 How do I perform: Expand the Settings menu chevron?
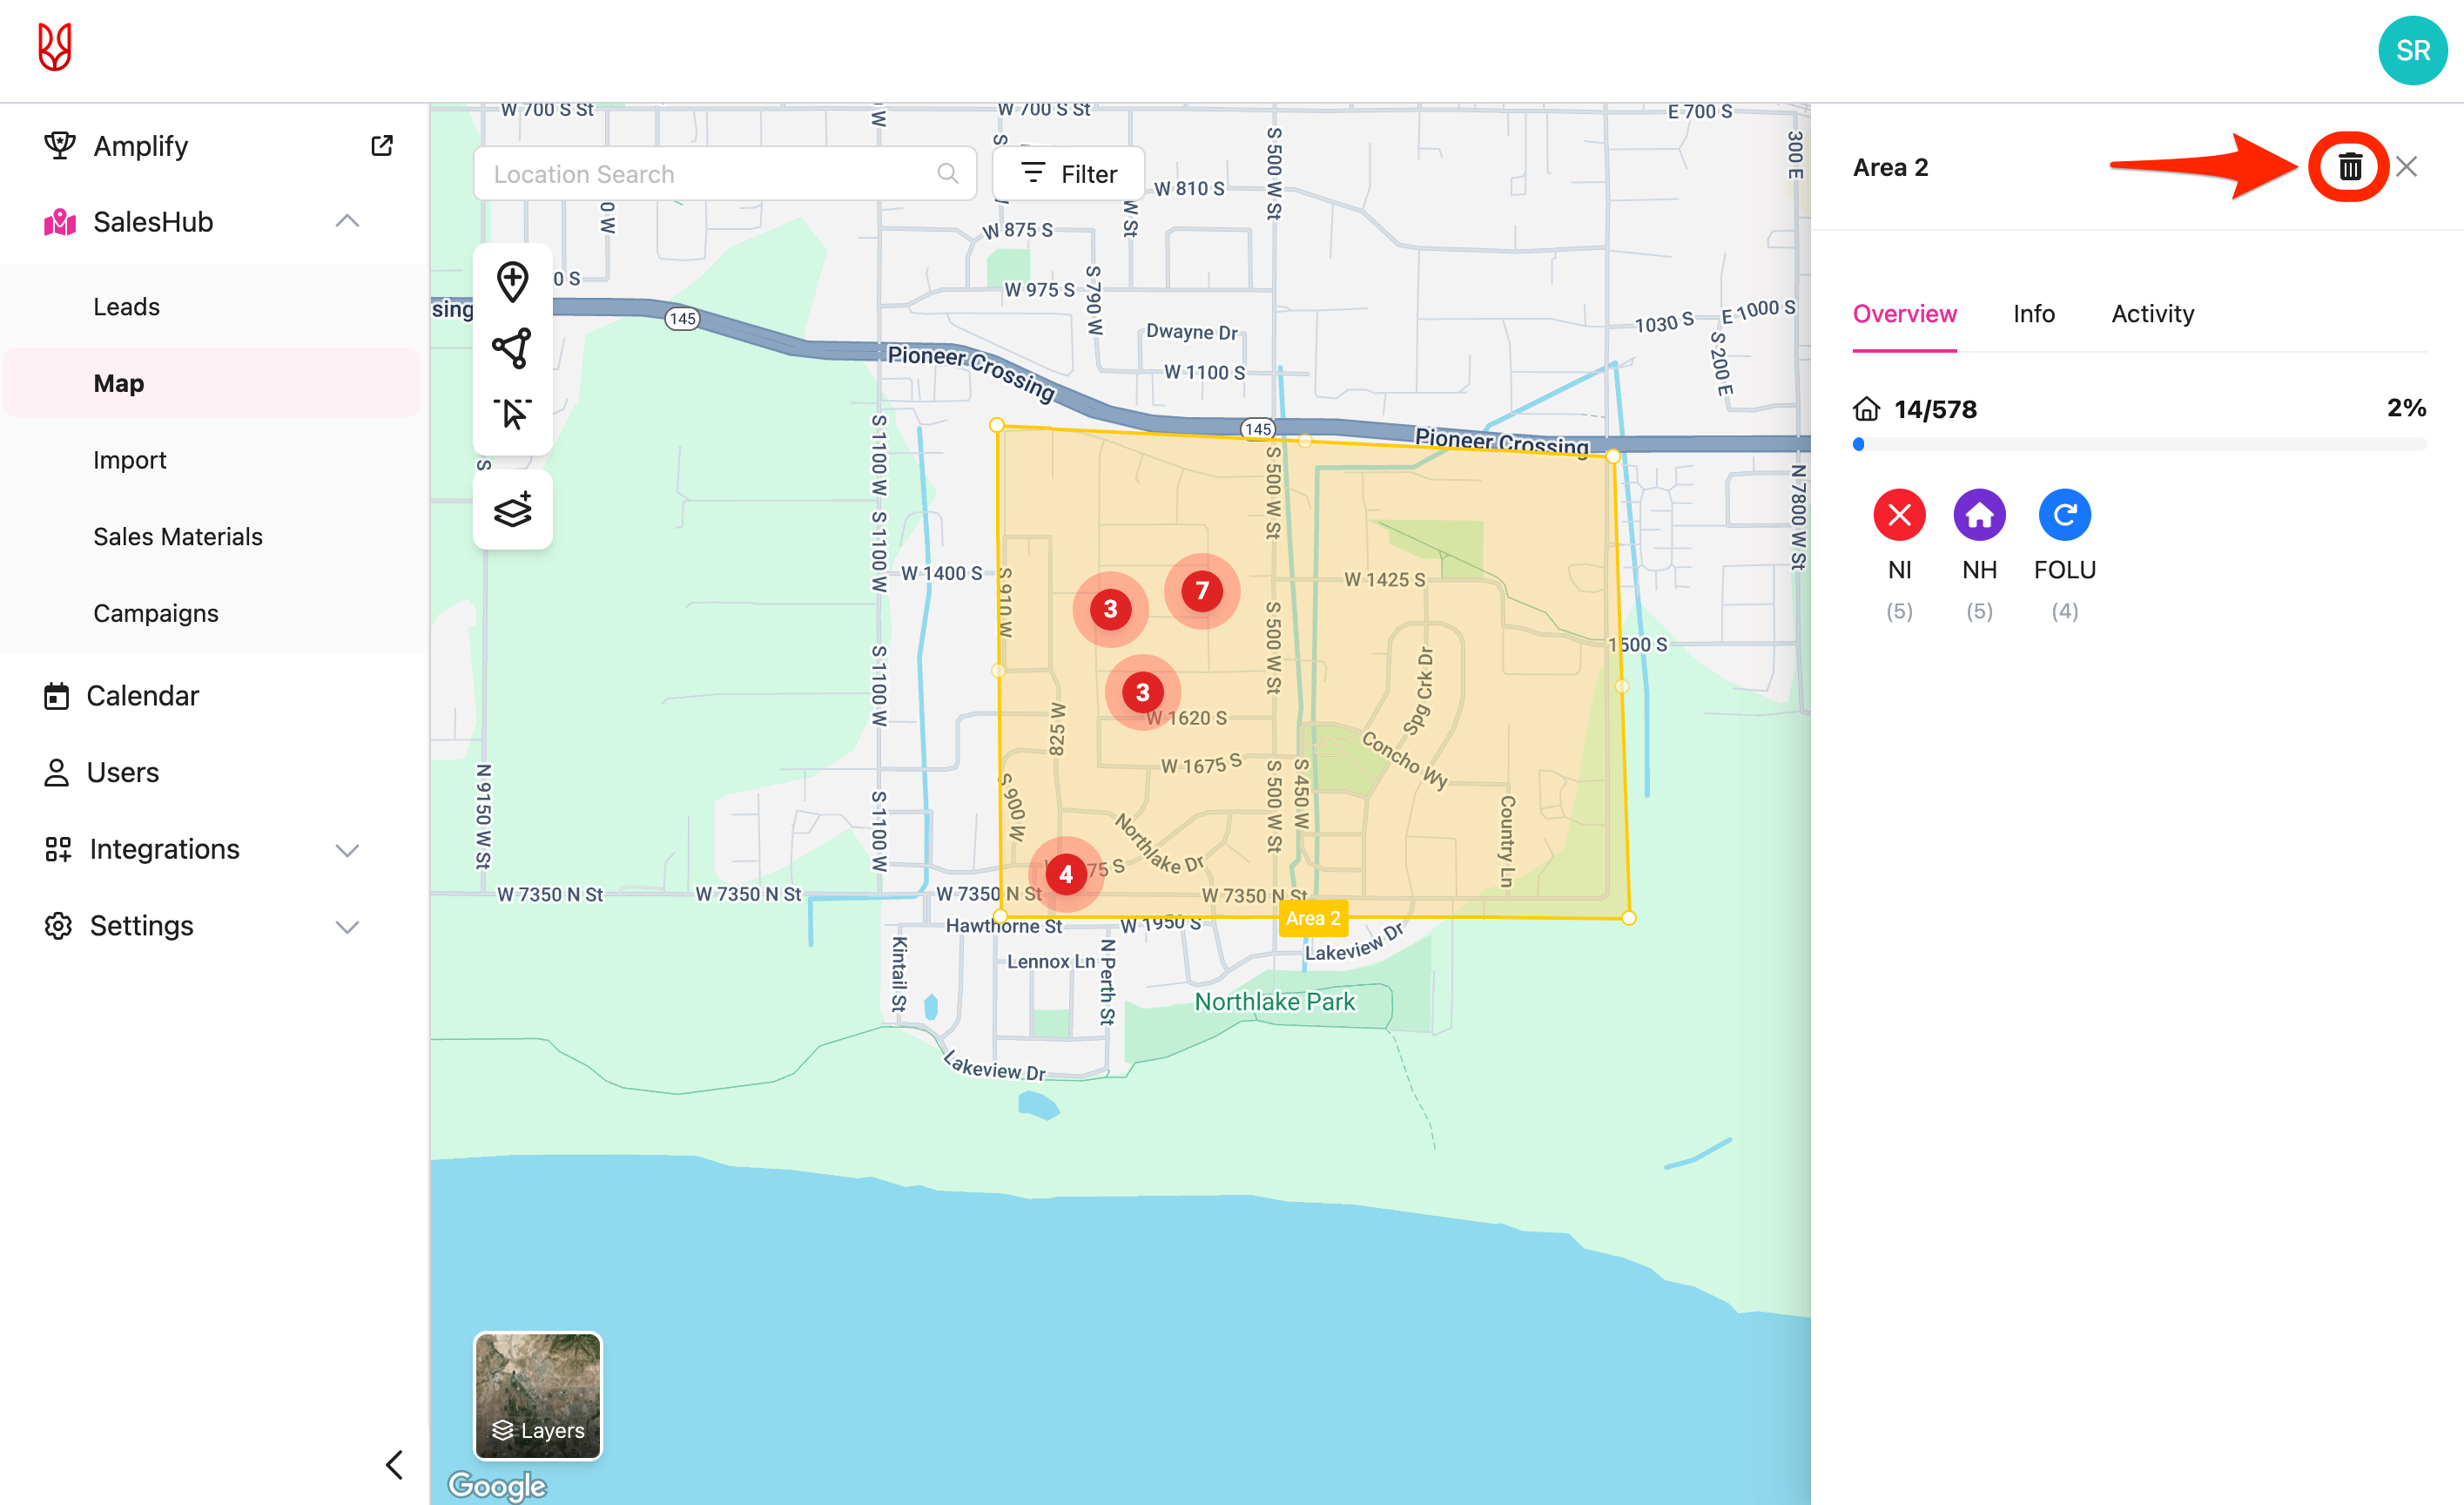tap(346, 927)
